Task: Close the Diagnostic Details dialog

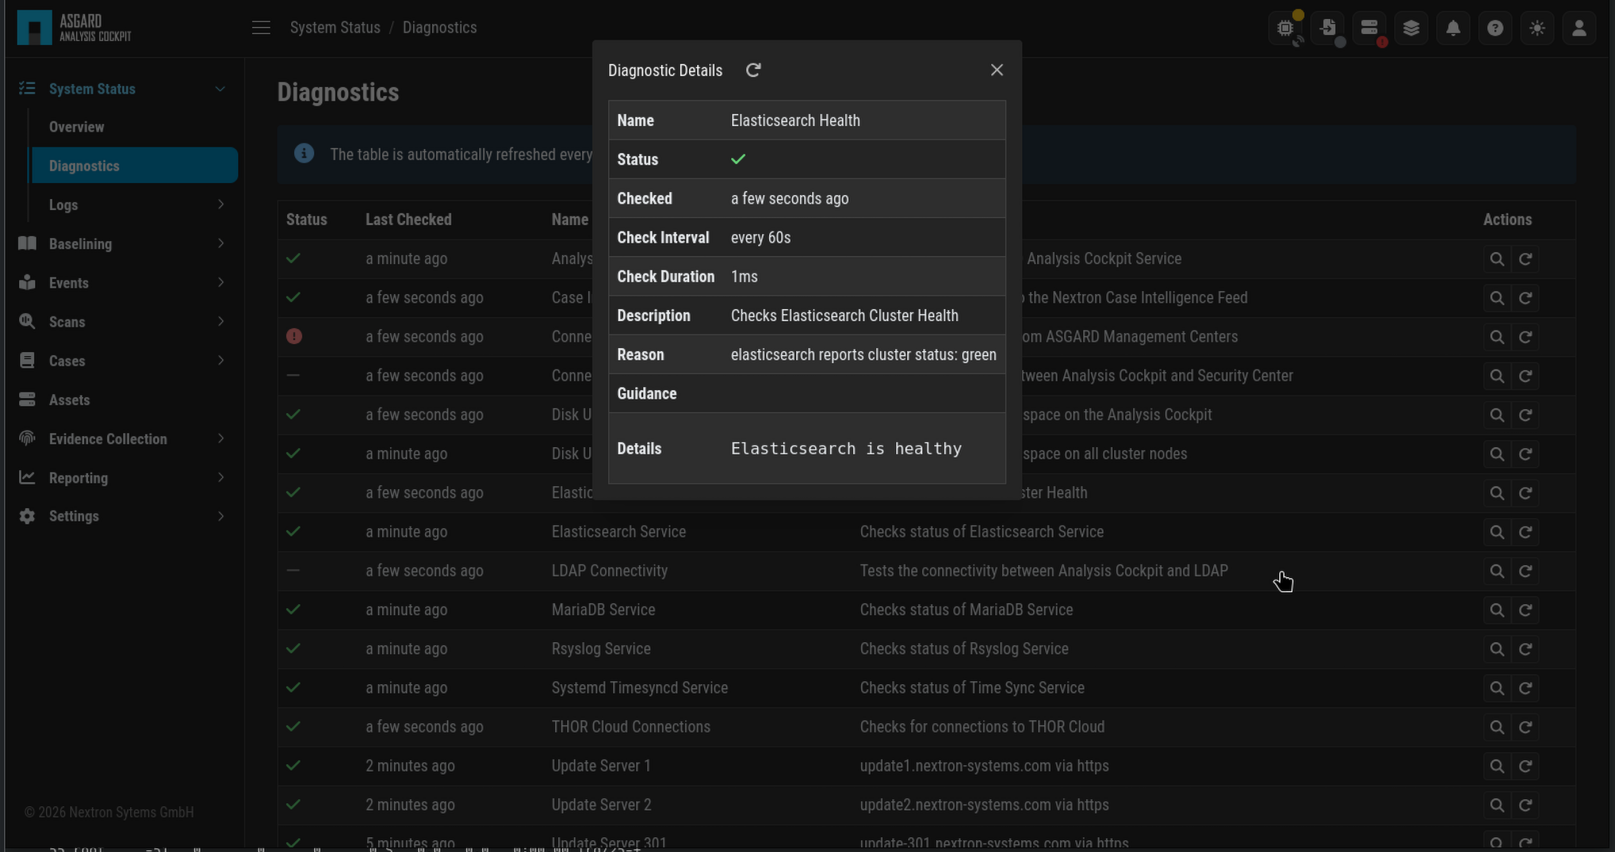Action: (996, 70)
